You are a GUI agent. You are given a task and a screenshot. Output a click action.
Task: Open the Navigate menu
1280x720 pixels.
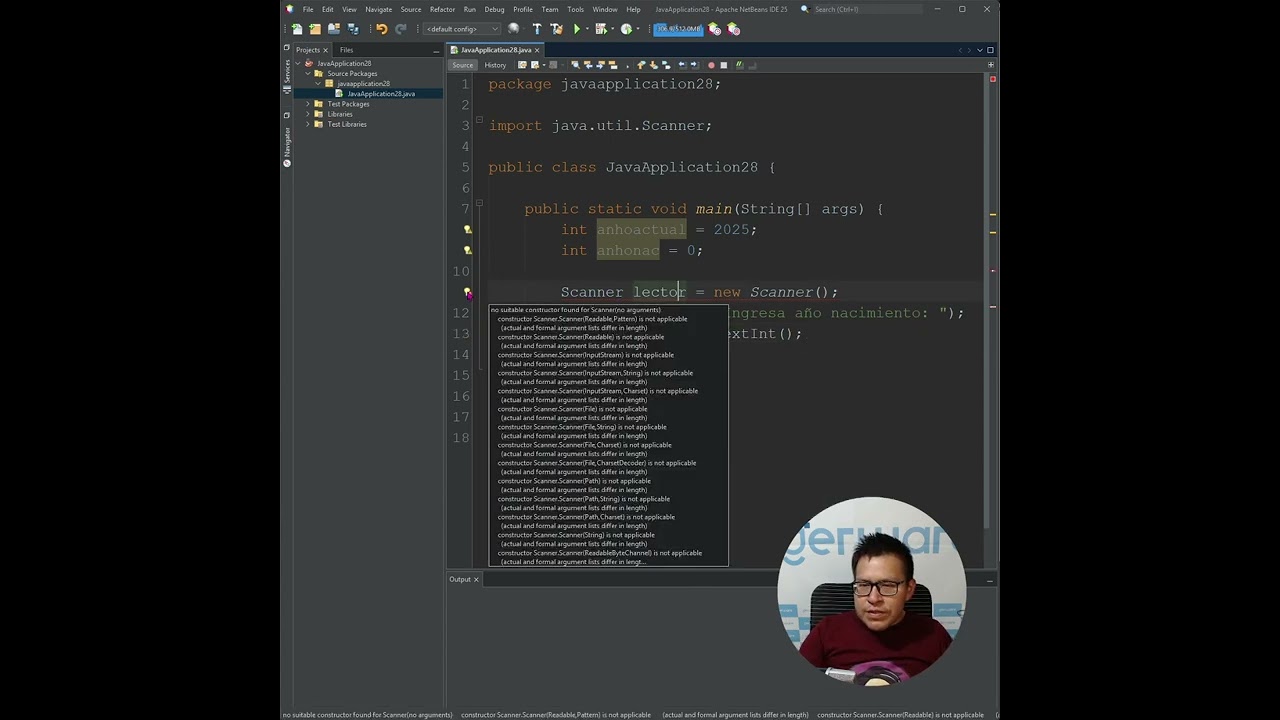[378, 9]
